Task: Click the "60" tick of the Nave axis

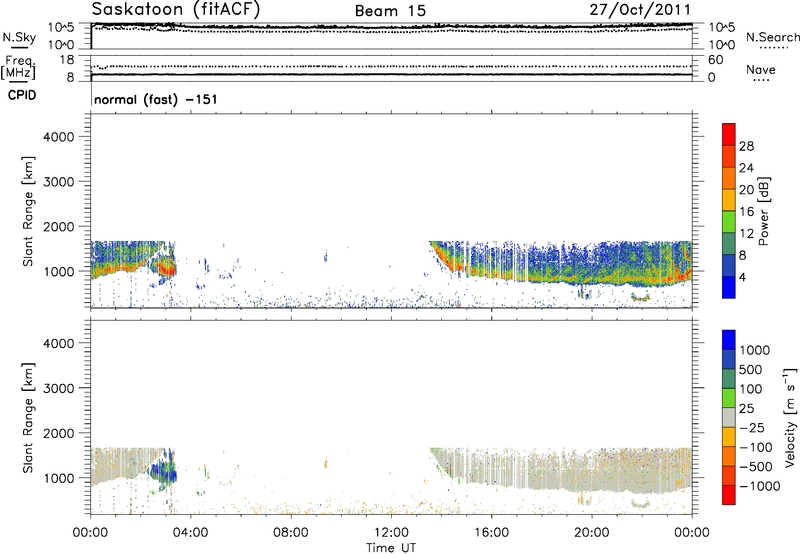Action: pyautogui.click(x=715, y=60)
